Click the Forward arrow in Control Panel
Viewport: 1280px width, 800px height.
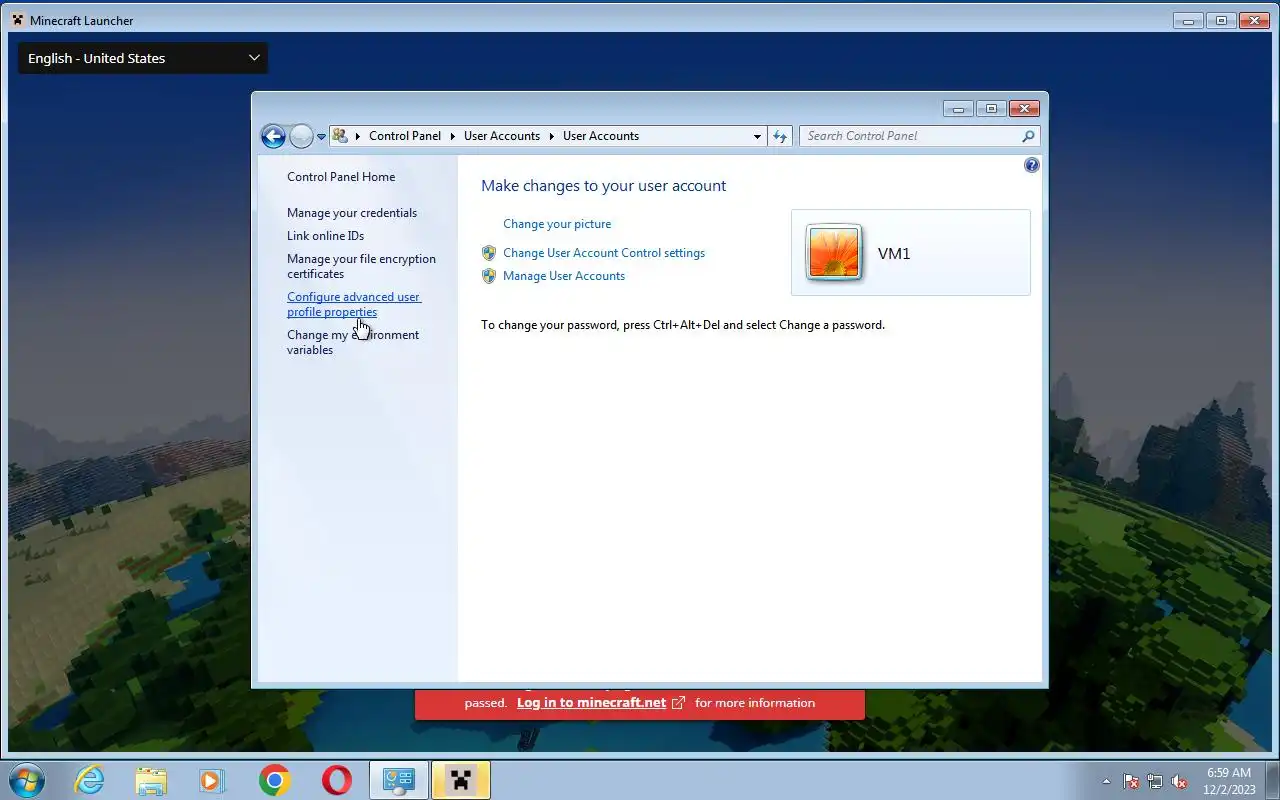click(301, 136)
